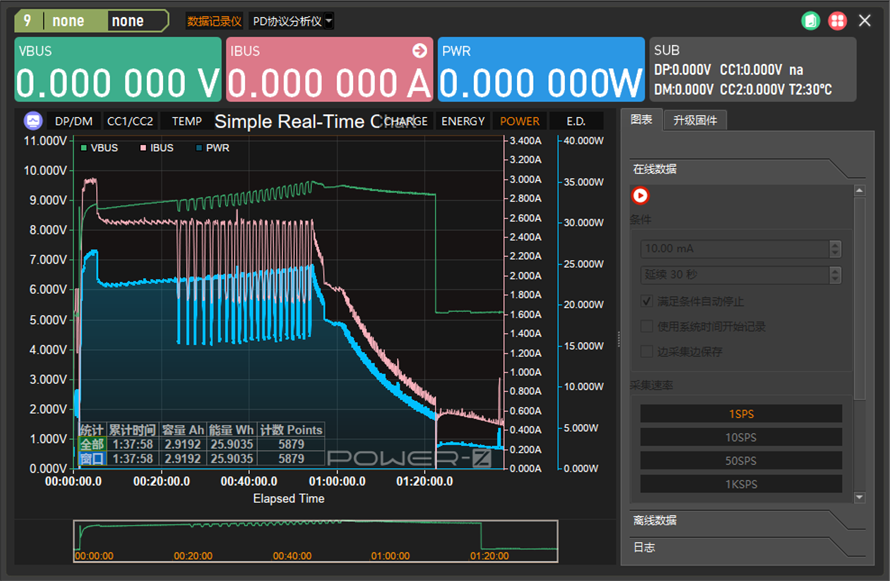890x581 pixels.
Task: Click the 窗口 statistics row label
Action: point(92,458)
